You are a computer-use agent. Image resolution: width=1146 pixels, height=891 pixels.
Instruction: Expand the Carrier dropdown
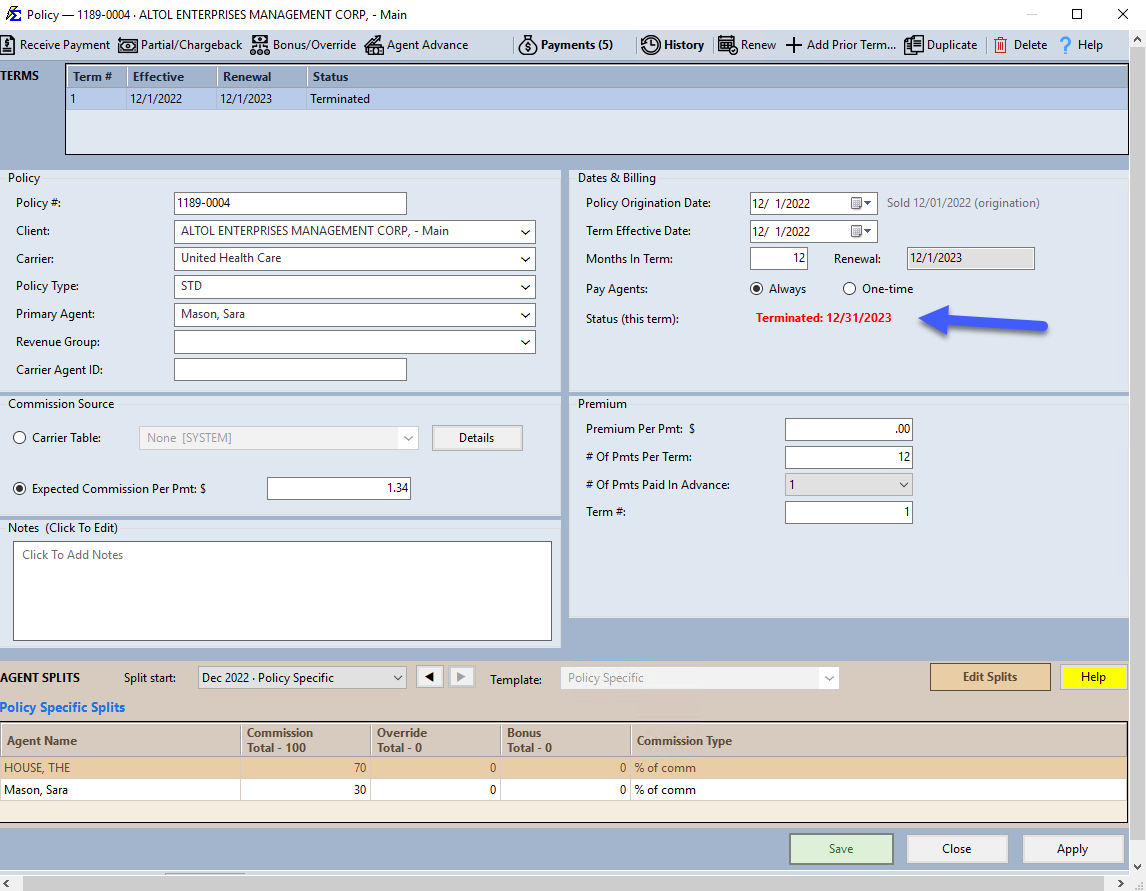coord(525,259)
